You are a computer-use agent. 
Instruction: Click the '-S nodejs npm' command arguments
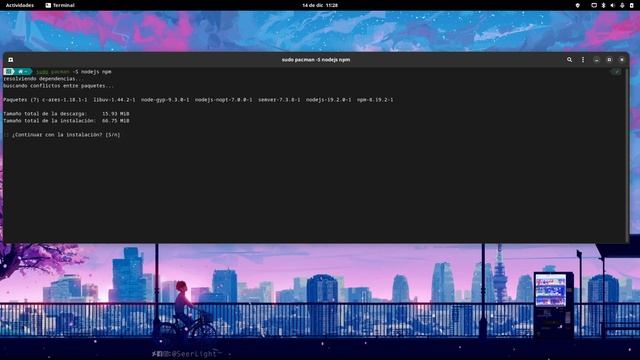pyautogui.click(x=92, y=72)
